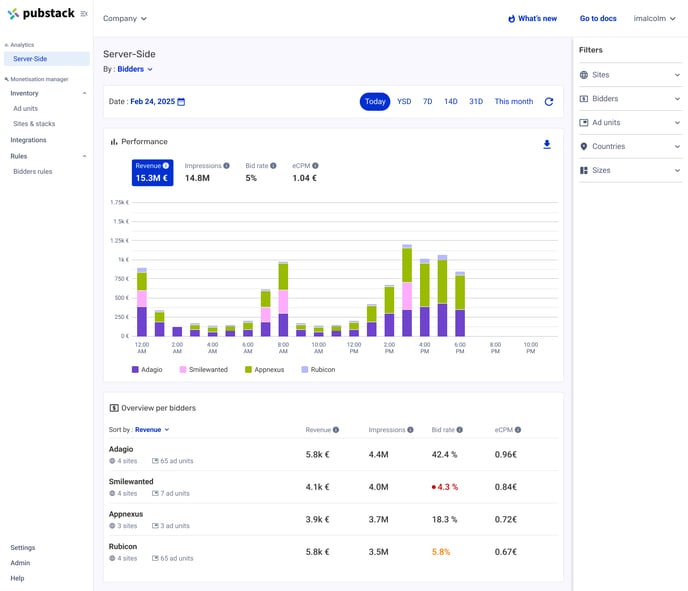Screen dimensions: 688x591
Task: Collapse the sidebar menu icon
Action: [x=84, y=14]
